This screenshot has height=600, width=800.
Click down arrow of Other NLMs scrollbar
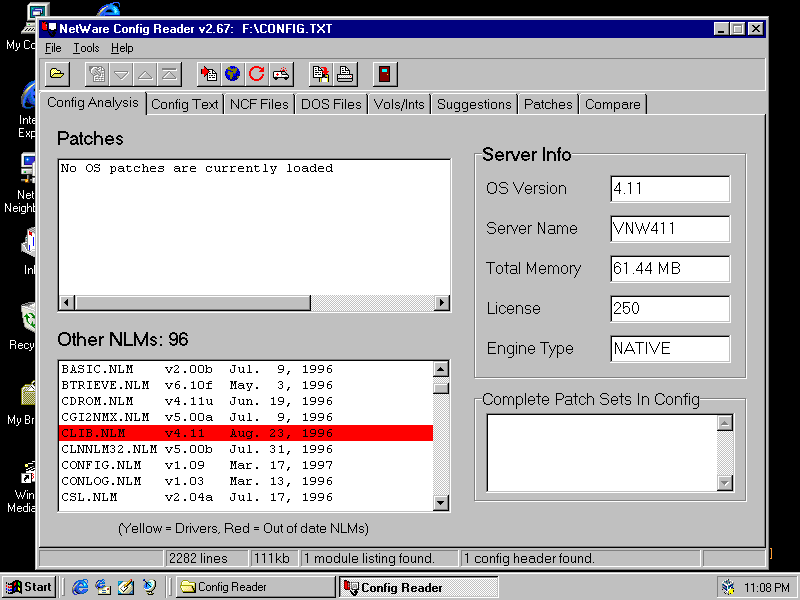[441, 503]
